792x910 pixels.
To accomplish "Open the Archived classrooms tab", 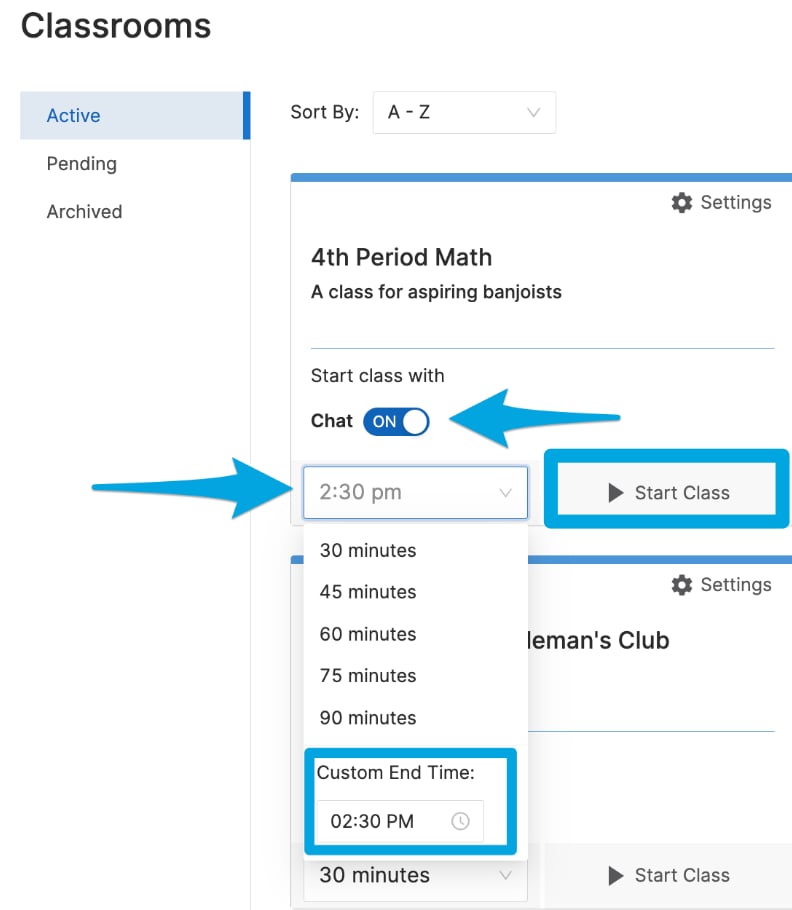I will [x=85, y=212].
